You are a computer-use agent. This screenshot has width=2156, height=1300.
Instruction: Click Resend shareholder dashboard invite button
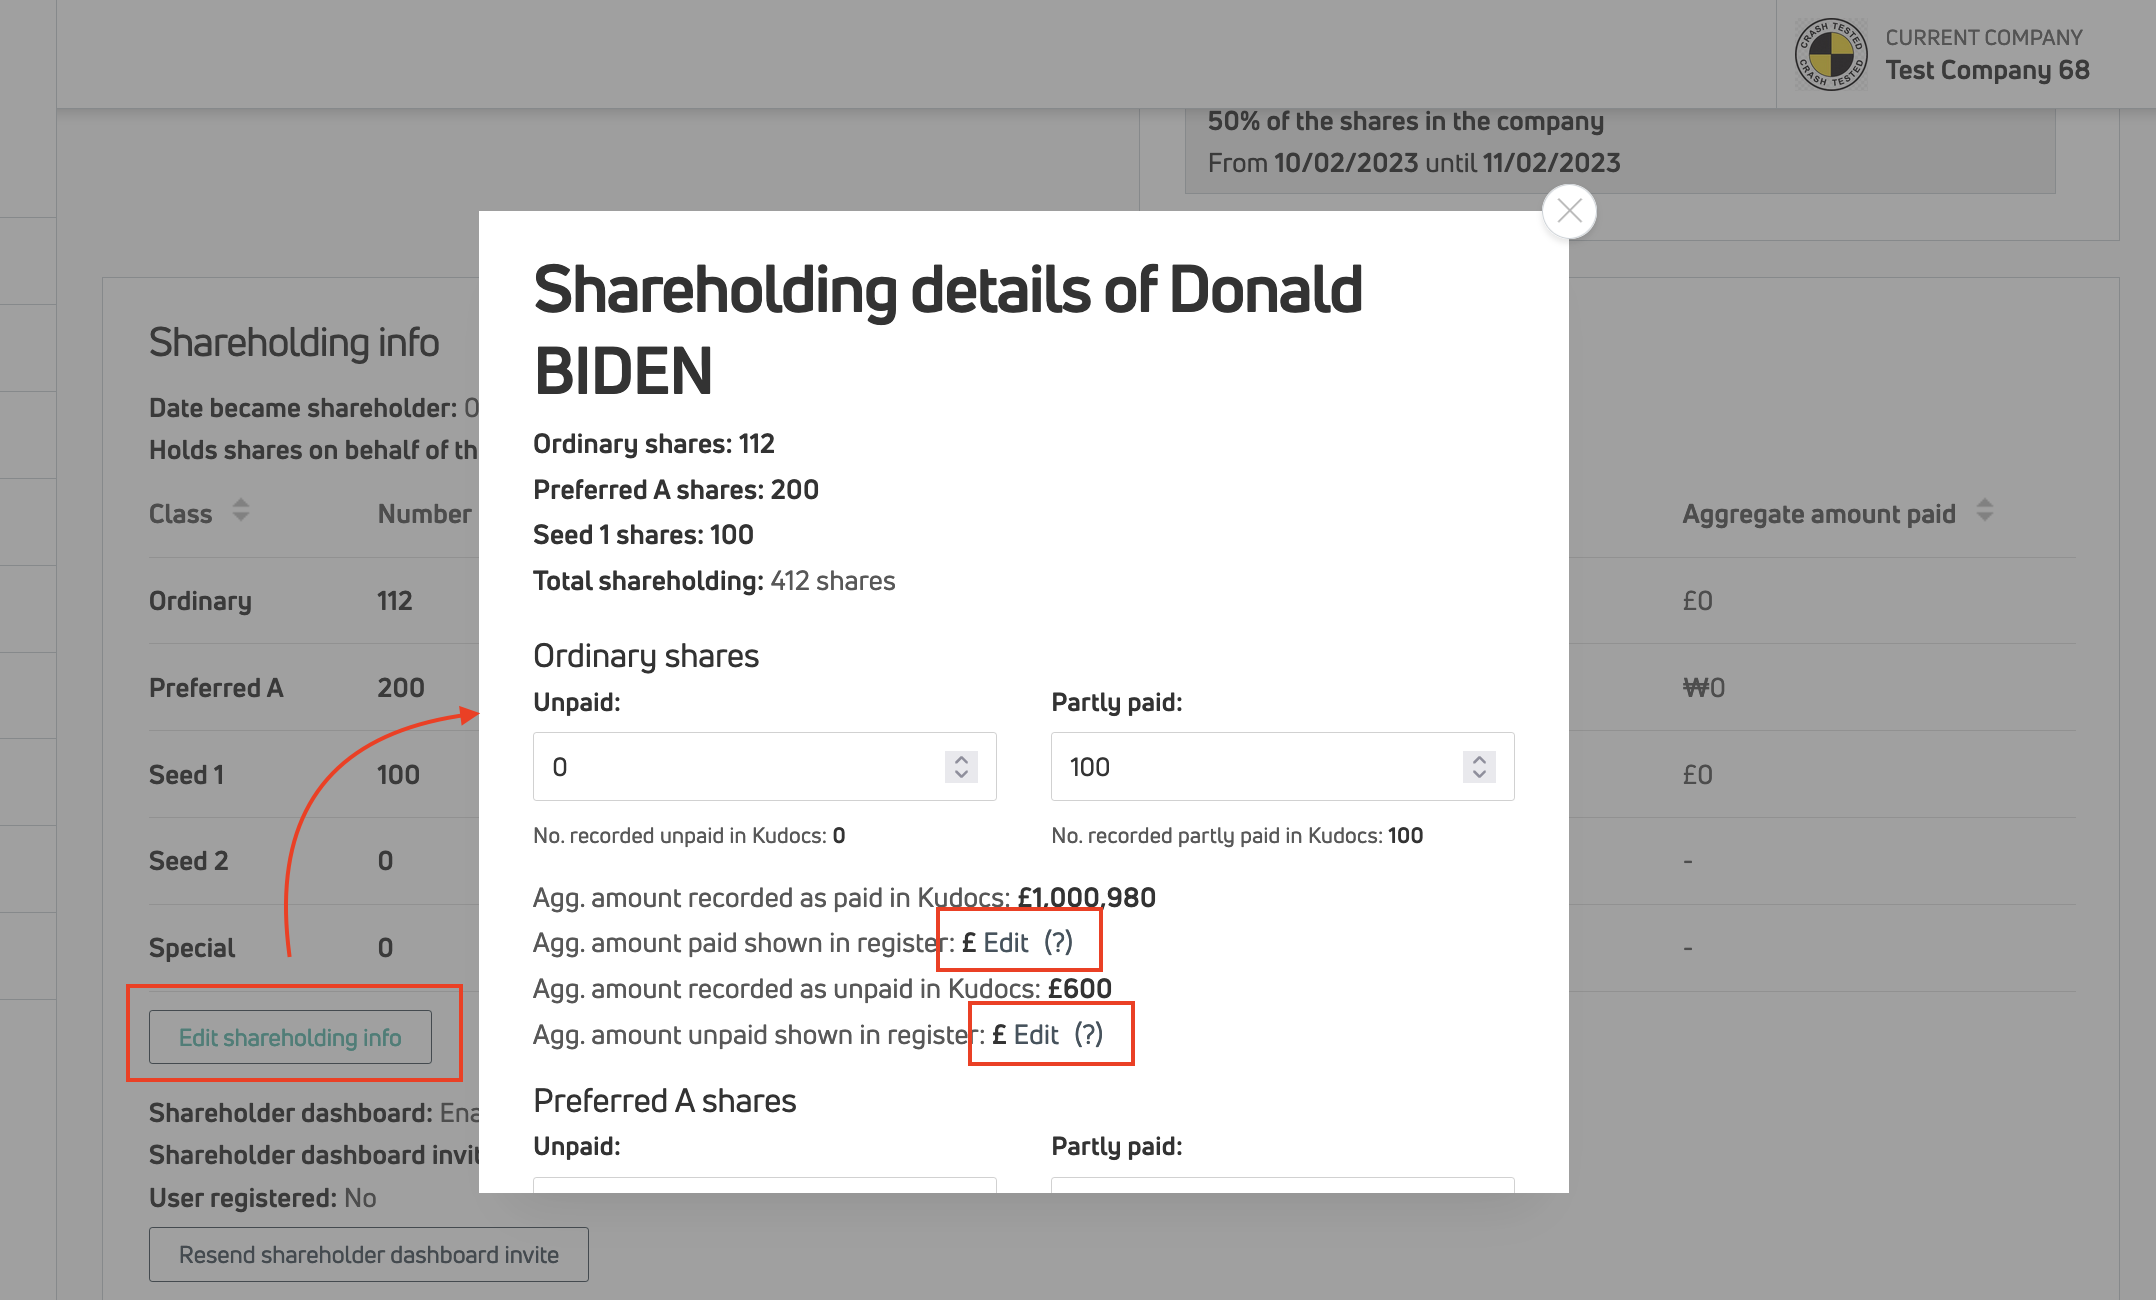click(368, 1255)
